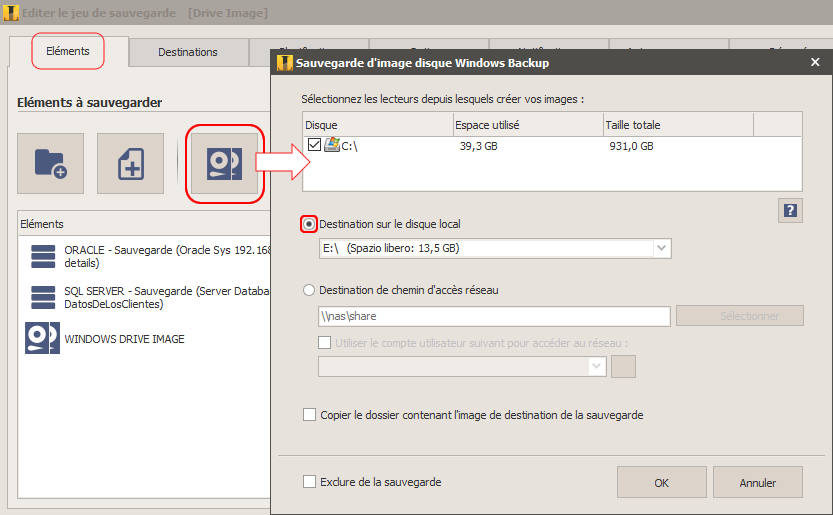Viewport: 833px width, 515px height.
Task: Select the WINDOWS DRIVE IMAGE entry text
Action: pyautogui.click(x=124, y=339)
